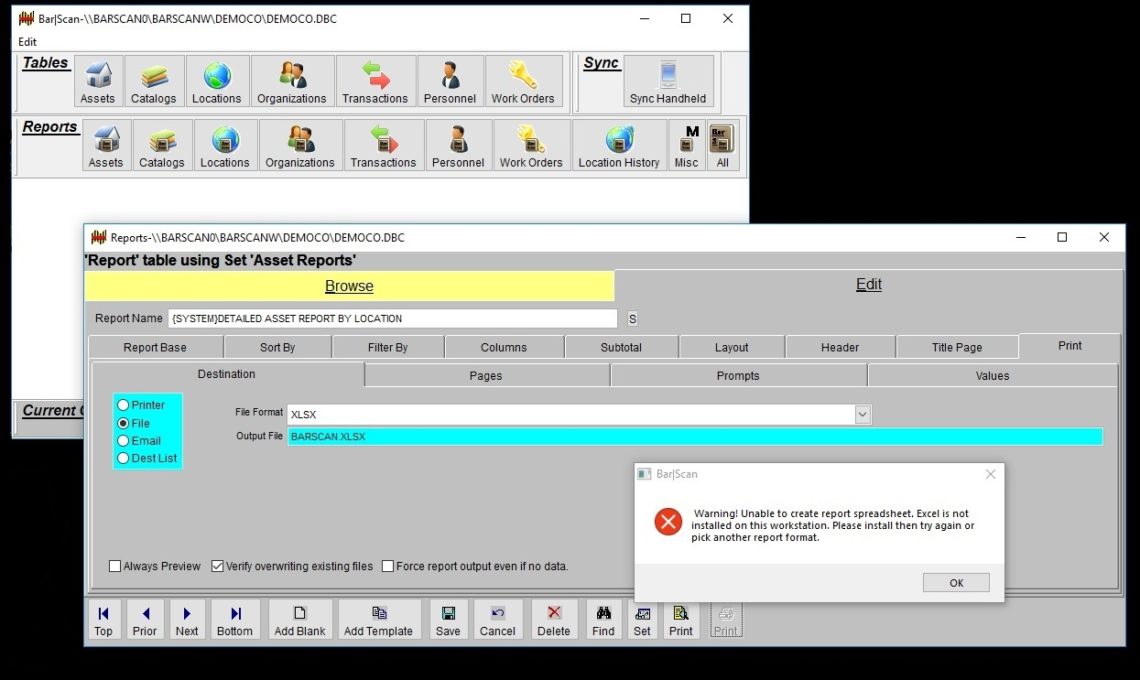
Task: Click the File Format XLSX field
Action: click(x=571, y=415)
